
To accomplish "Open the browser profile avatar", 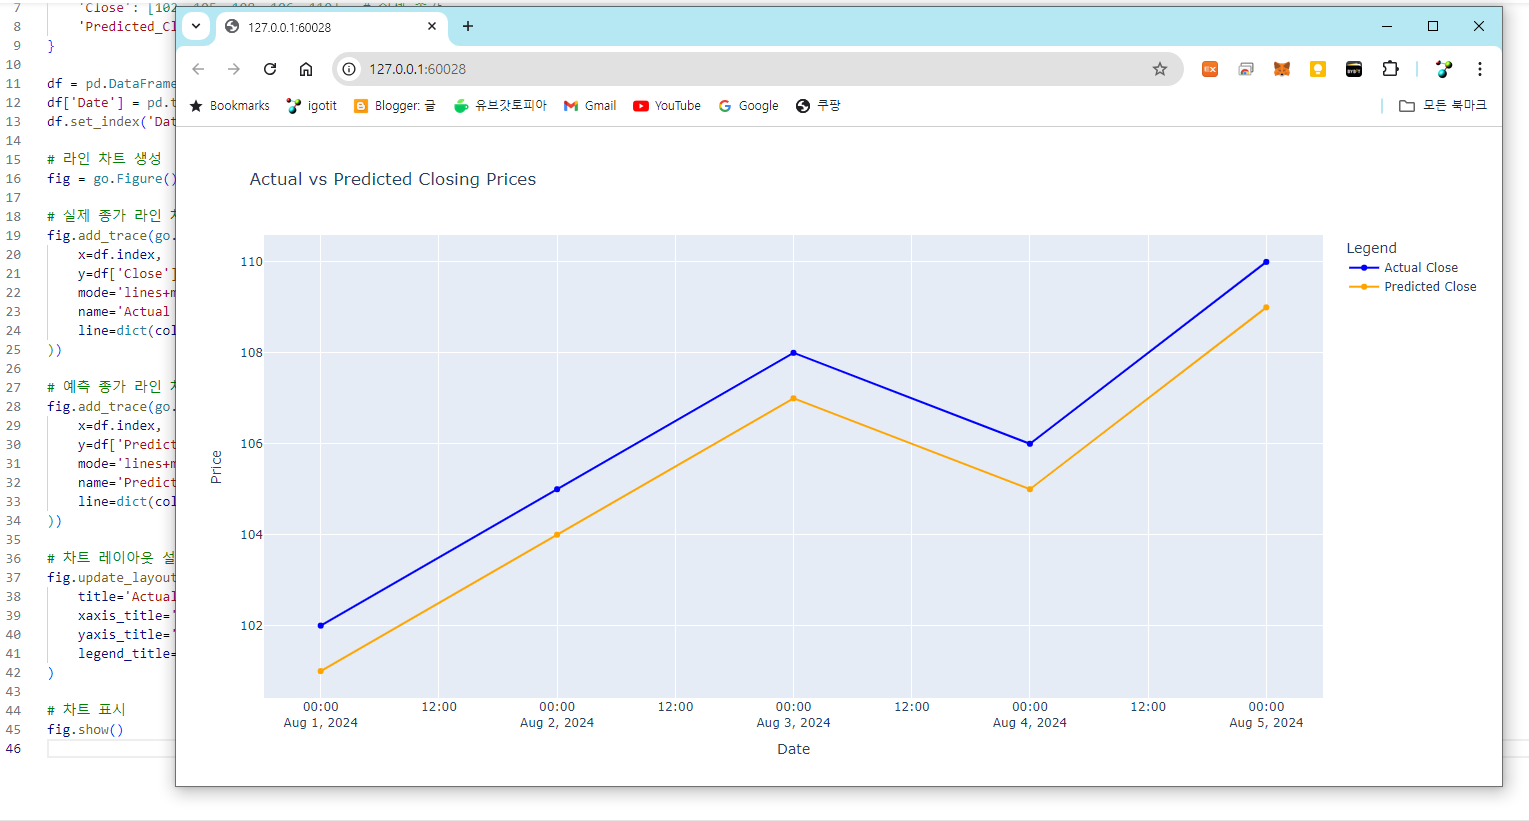I will point(1443,69).
